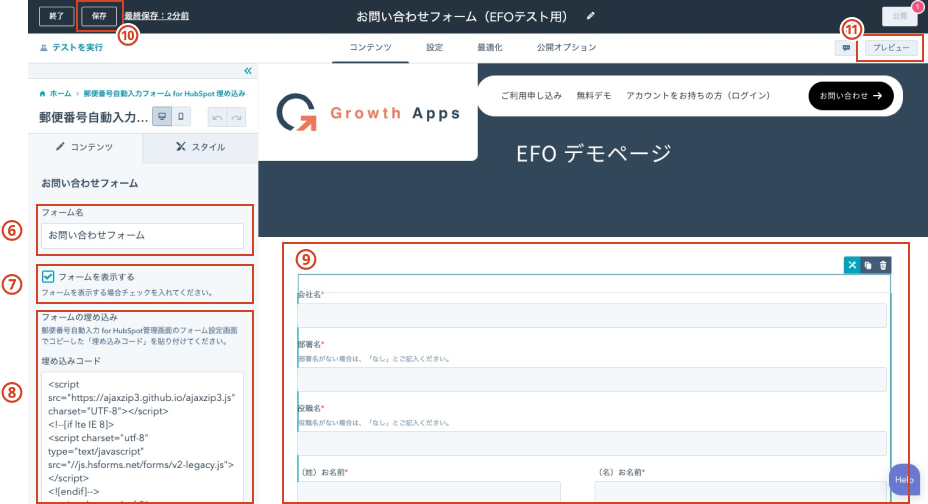Viewport: 928px width, 504px height.
Task: Click the undo arrow icon
Action: (217, 117)
